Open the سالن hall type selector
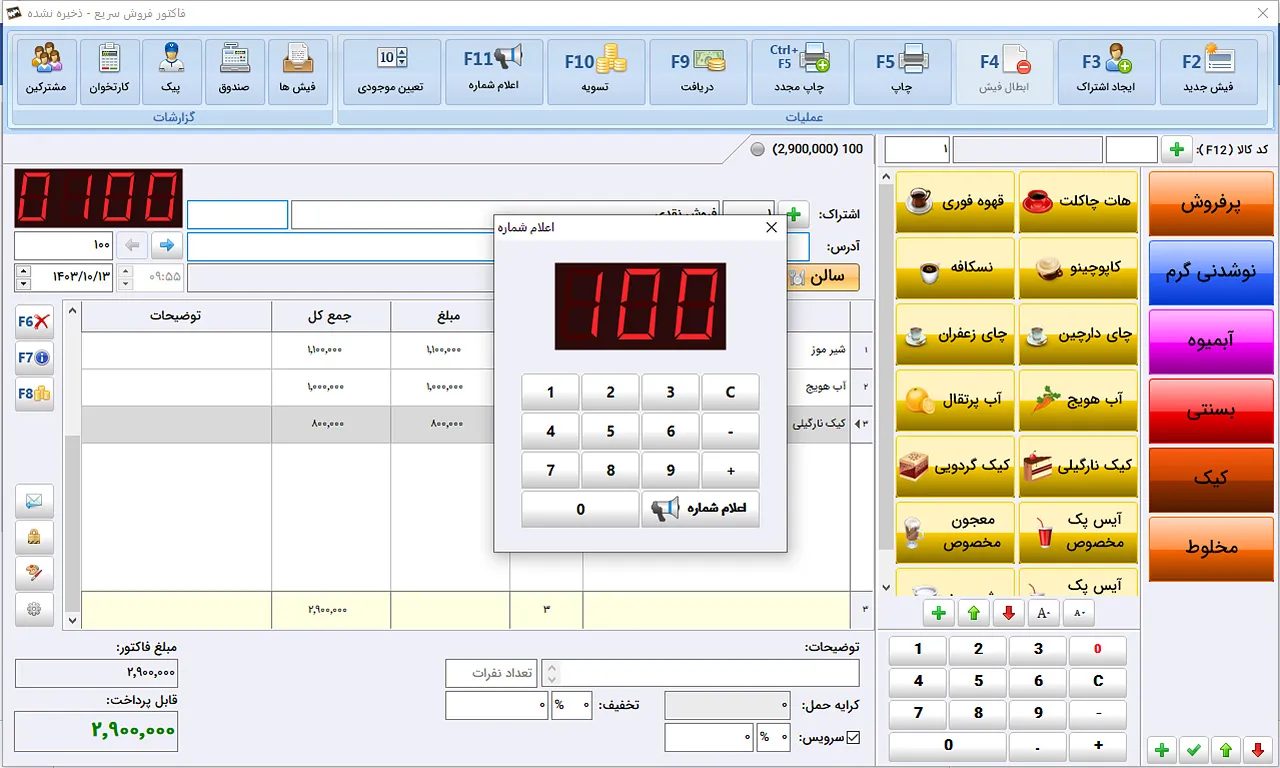The image size is (1280, 768). pyautogui.click(x=823, y=277)
